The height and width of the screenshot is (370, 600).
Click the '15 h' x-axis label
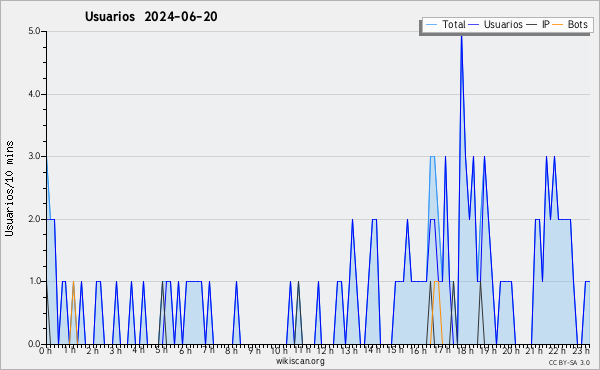pyautogui.click(x=395, y=350)
